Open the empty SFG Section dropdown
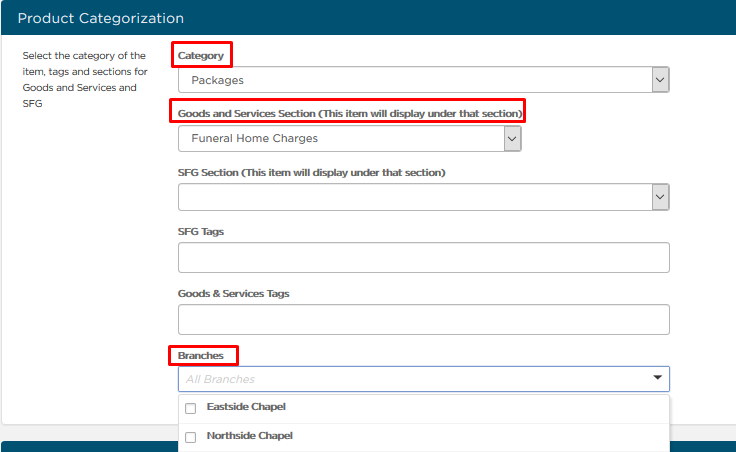The image size is (736, 452). [423, 197]
